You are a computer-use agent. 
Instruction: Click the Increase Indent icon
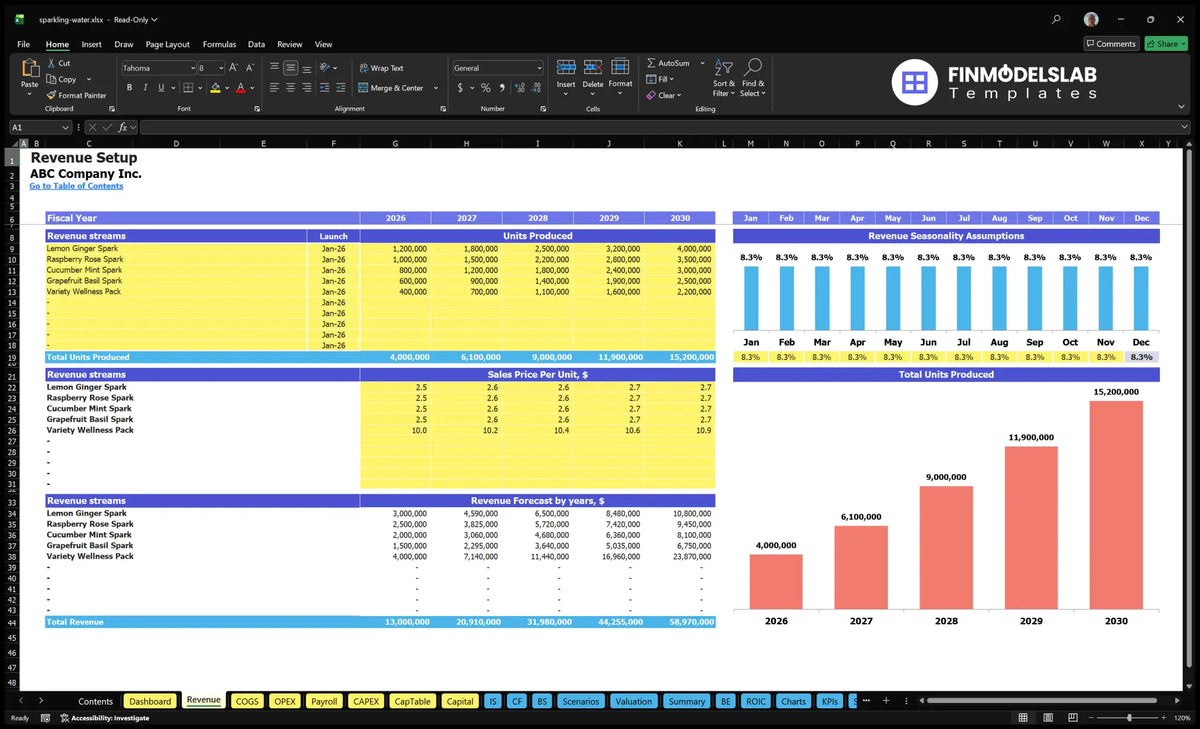tap(342, 88)
